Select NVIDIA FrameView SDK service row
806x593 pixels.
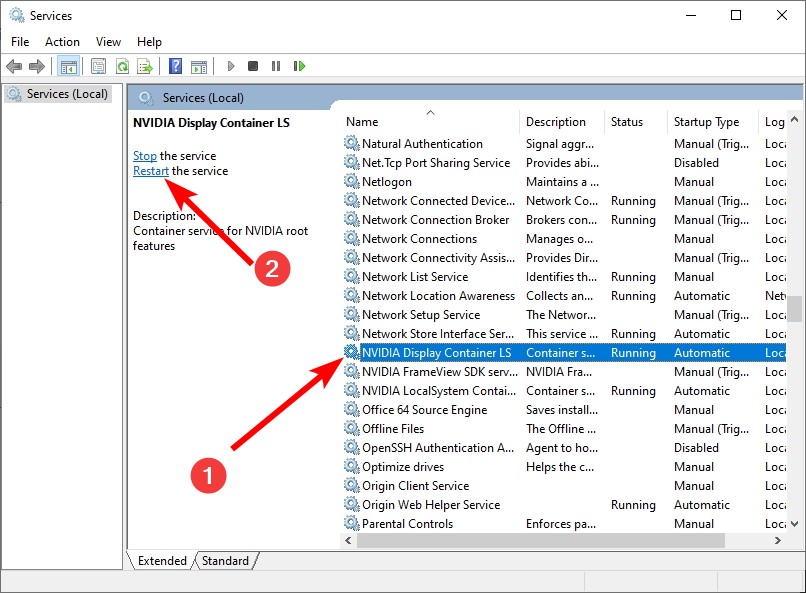(x=564, y=372)
